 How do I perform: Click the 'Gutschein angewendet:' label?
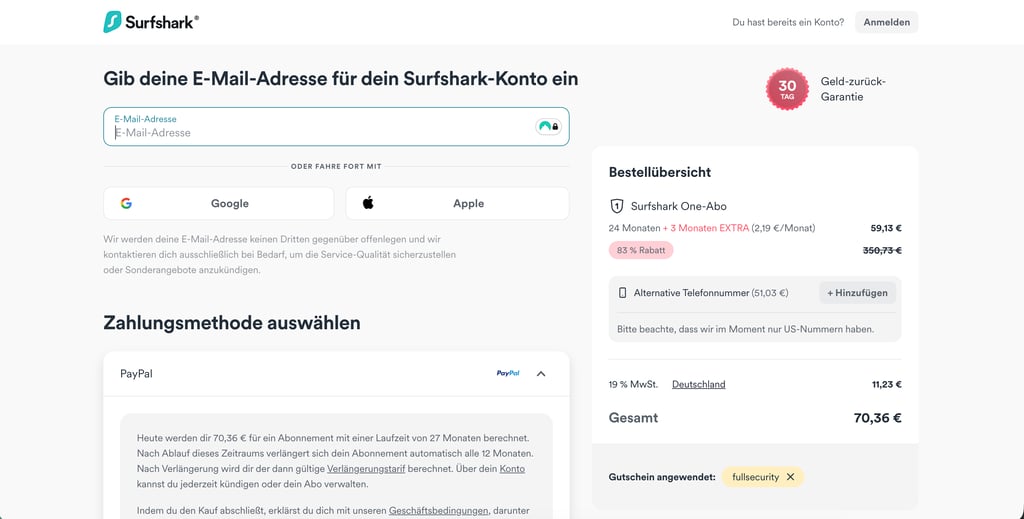(x=662, y=477)
